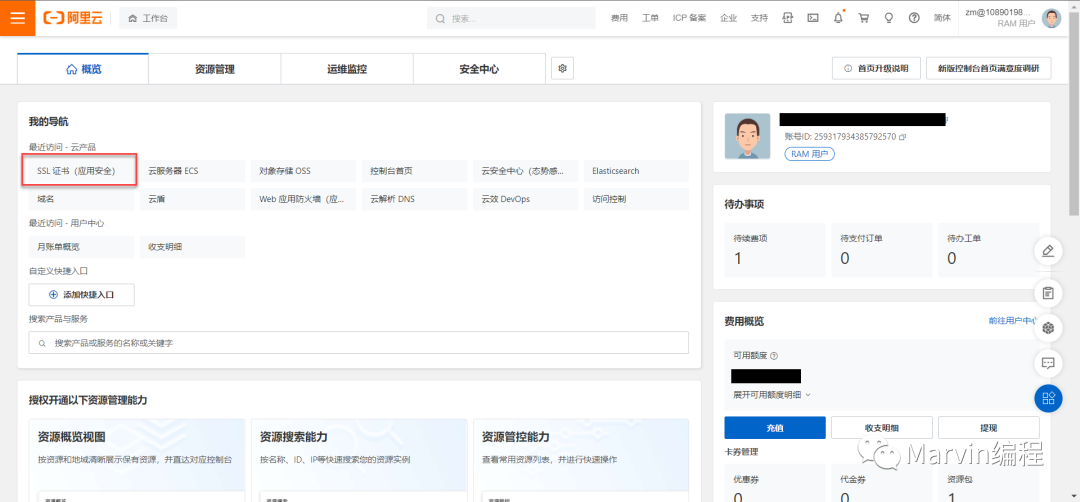Open Cloud Shell terminal icon
Viewport: 1080px width, 502px height.
813,18
